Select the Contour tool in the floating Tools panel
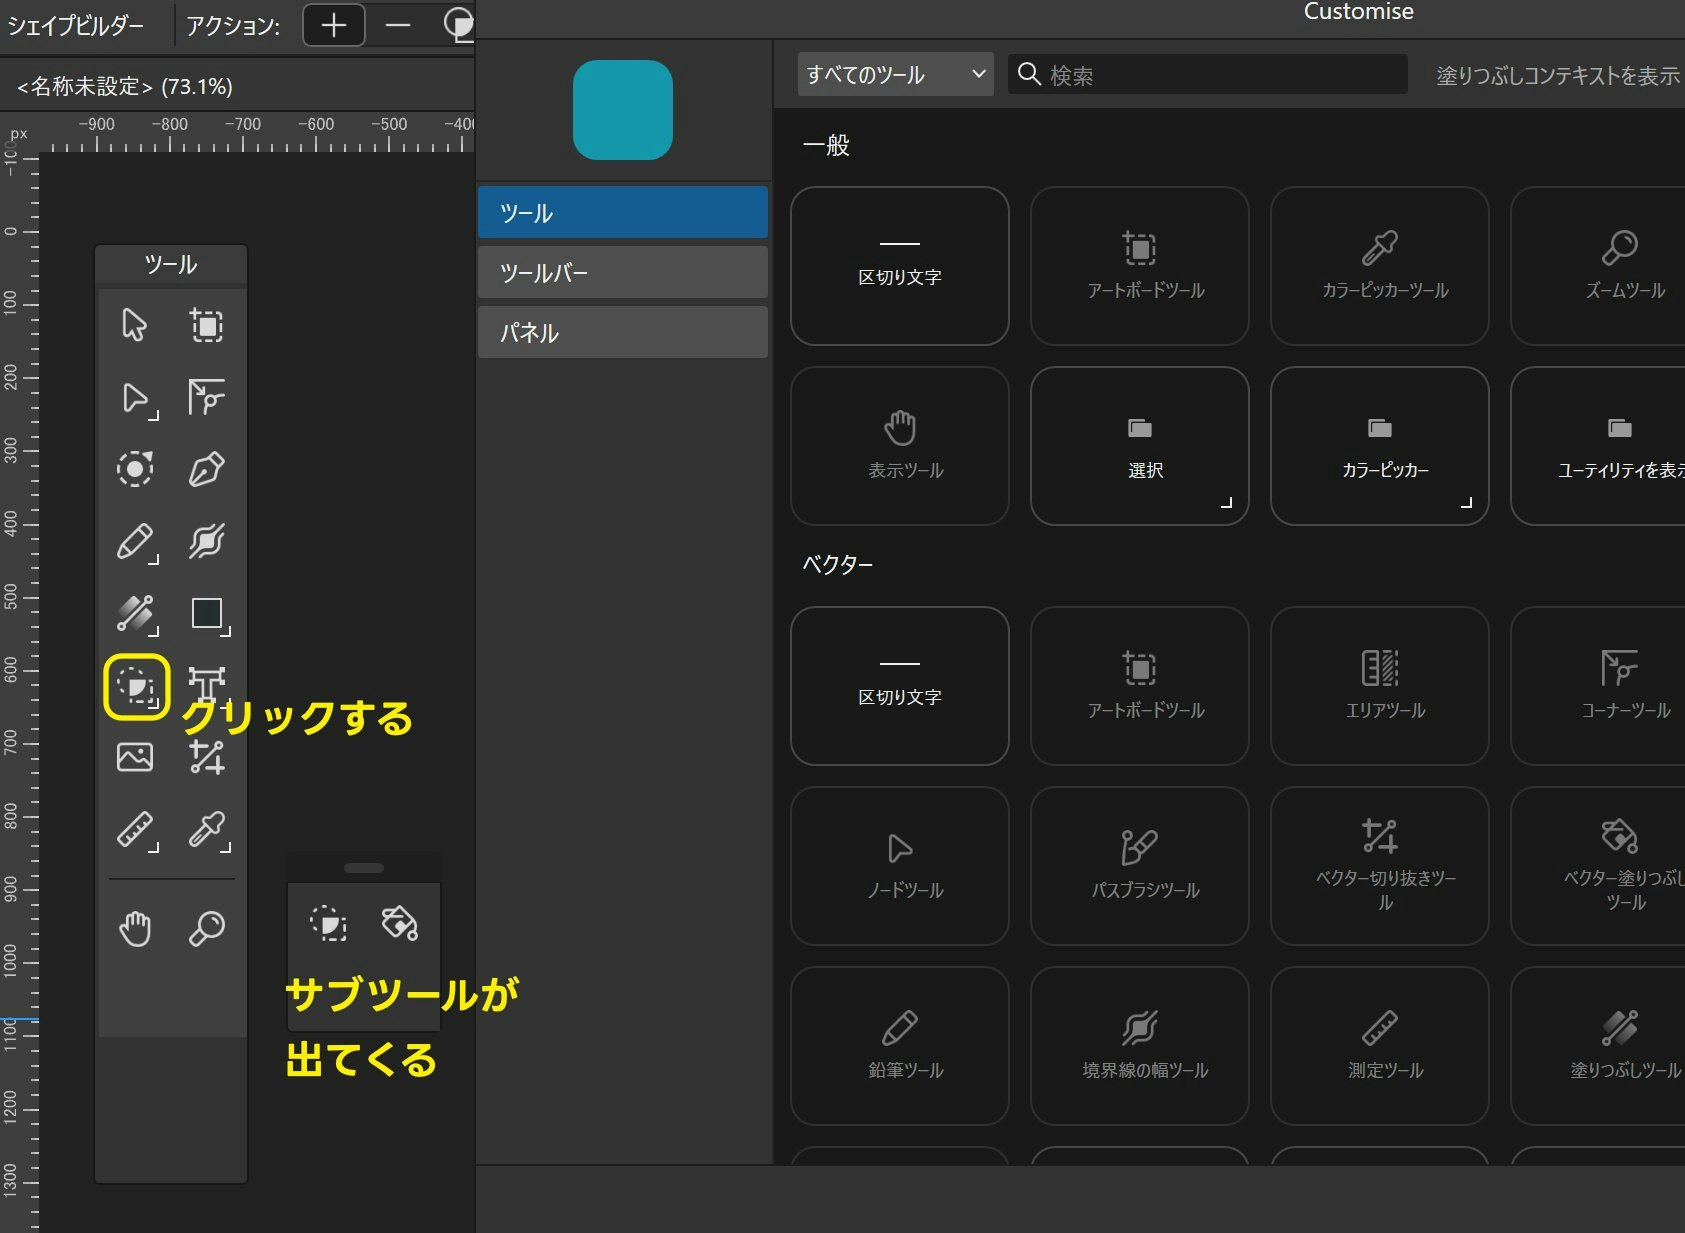 click(134, 469)
